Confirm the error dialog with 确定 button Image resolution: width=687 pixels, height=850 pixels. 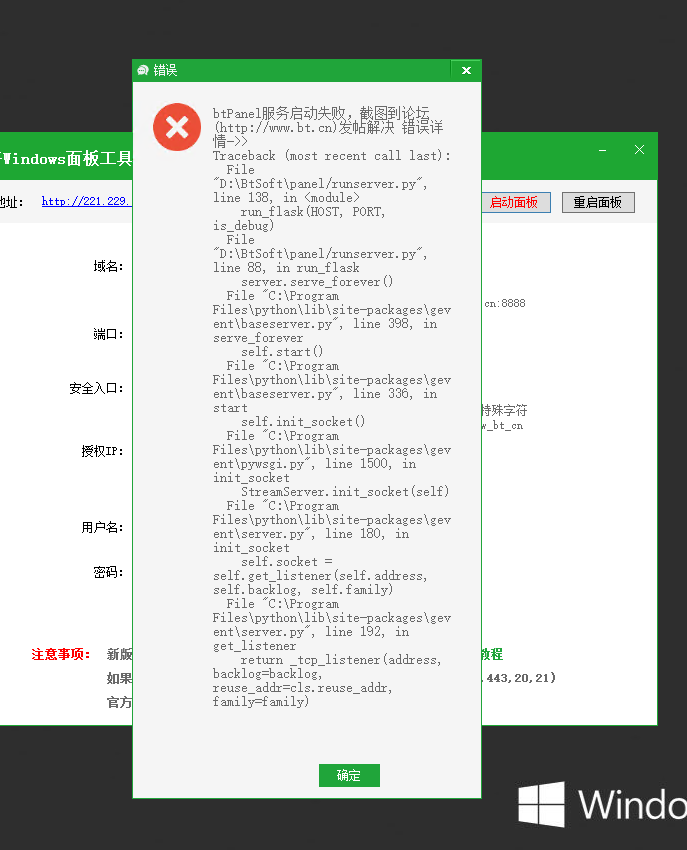tap(349, 775)
